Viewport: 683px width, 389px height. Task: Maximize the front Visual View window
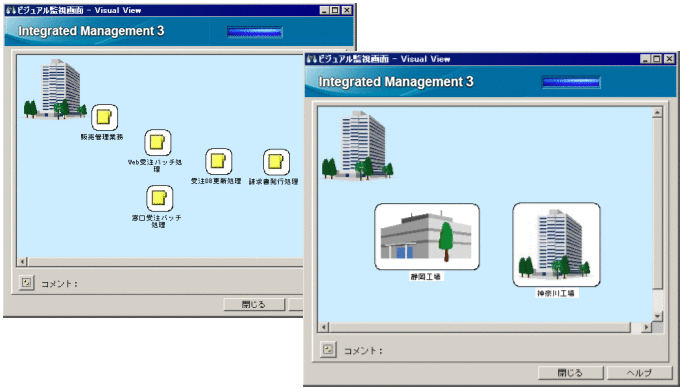(657, 59)
